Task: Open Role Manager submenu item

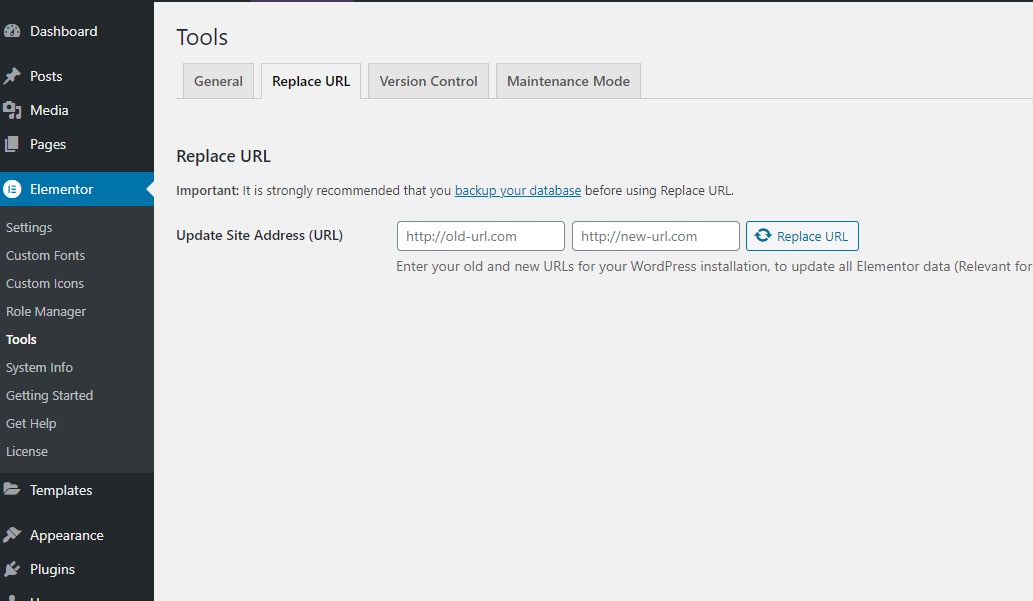Action: tap(46, 311)
